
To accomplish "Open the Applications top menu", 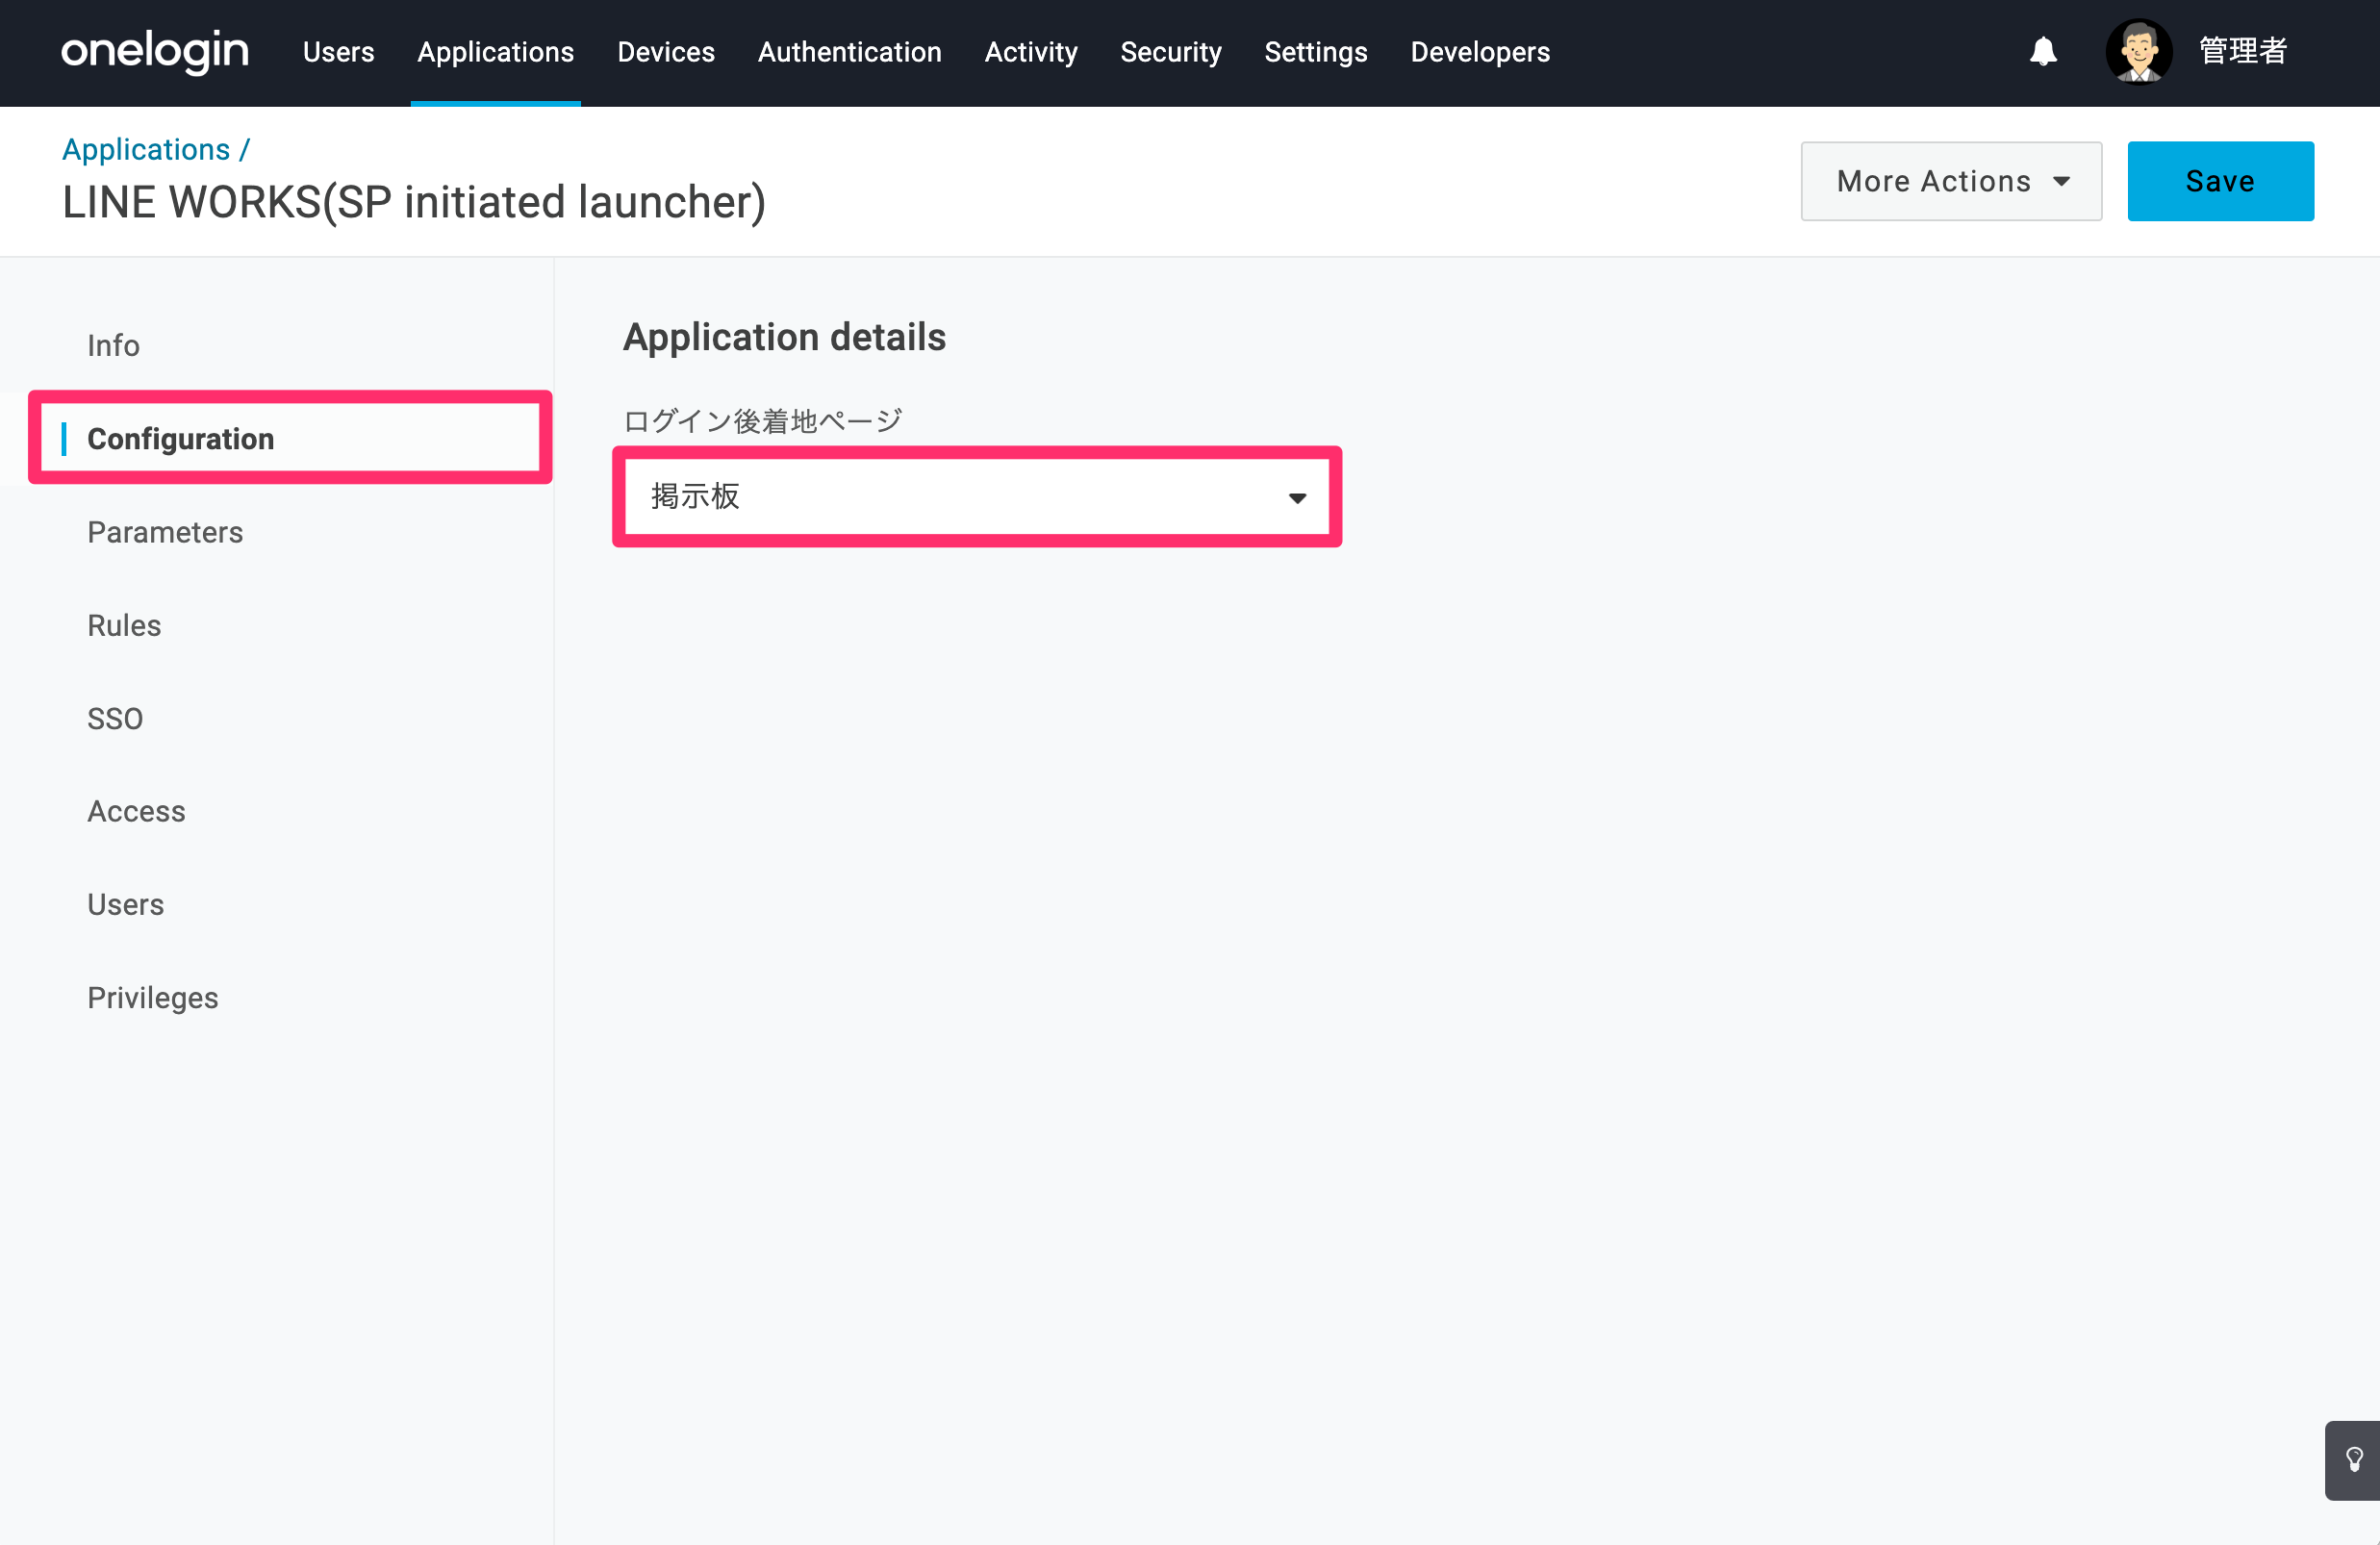I will (x=496, y=52).
